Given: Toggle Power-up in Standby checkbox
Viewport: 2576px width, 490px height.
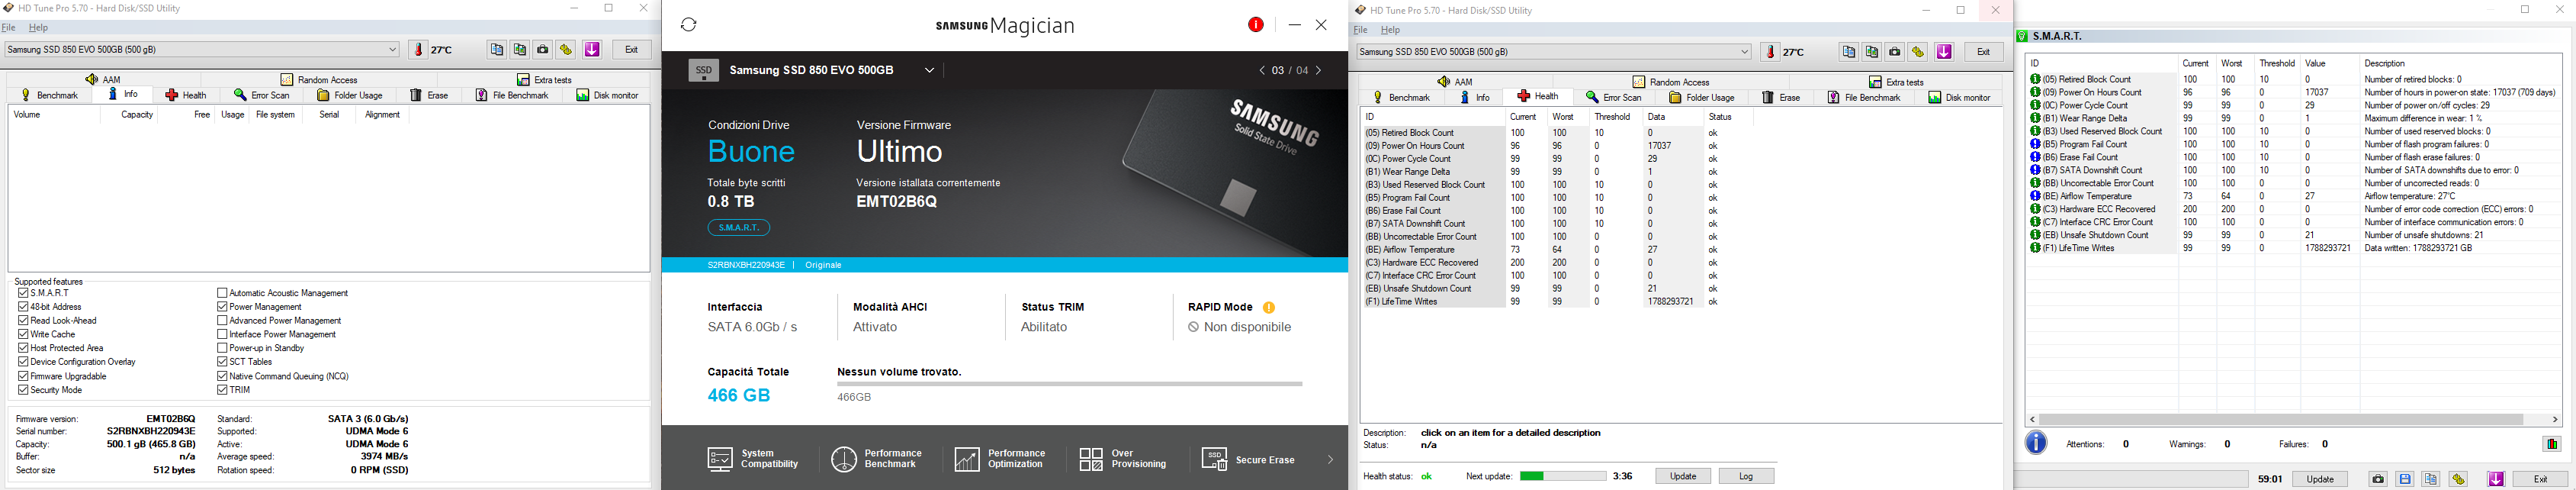Looking at the screenshot, I should pyautogui.click(x=222, y=348).
